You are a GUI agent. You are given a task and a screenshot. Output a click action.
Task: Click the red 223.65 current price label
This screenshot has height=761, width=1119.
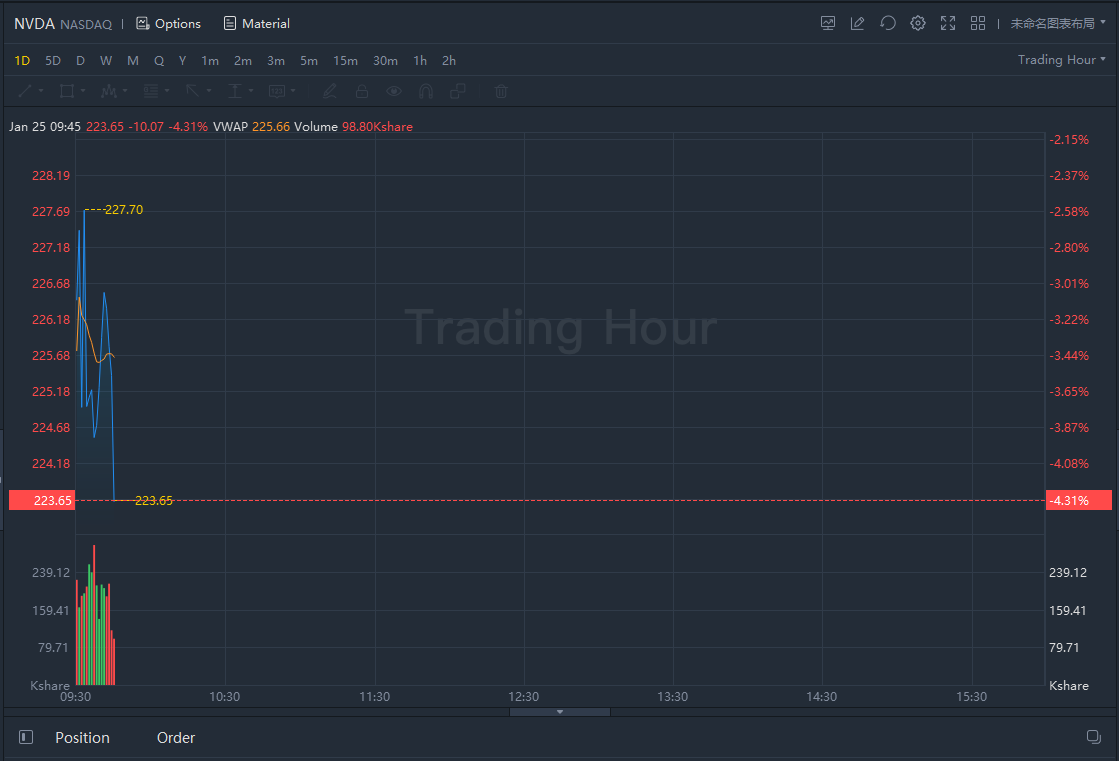tap(42, 500)
